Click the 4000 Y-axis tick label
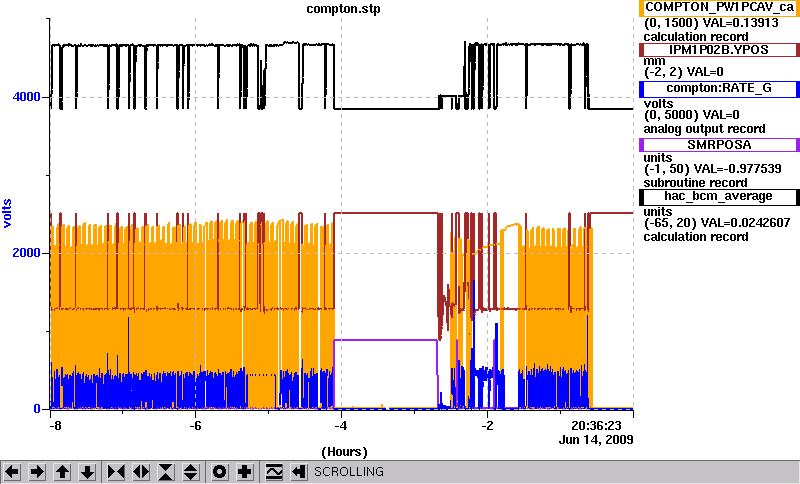 (27, 97)
